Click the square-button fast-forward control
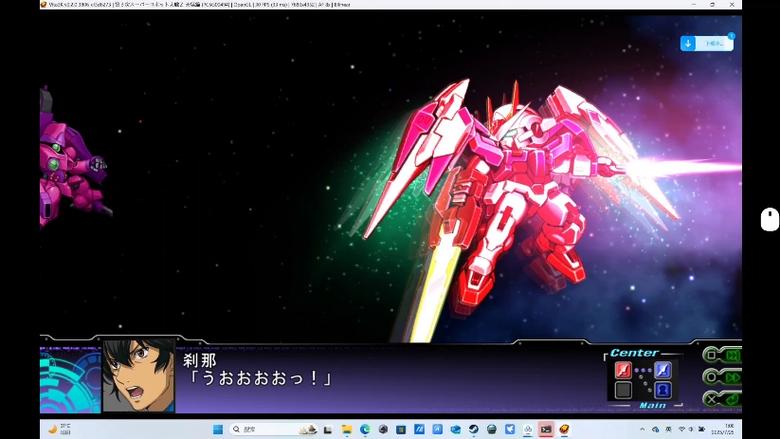 pos(722,355)
